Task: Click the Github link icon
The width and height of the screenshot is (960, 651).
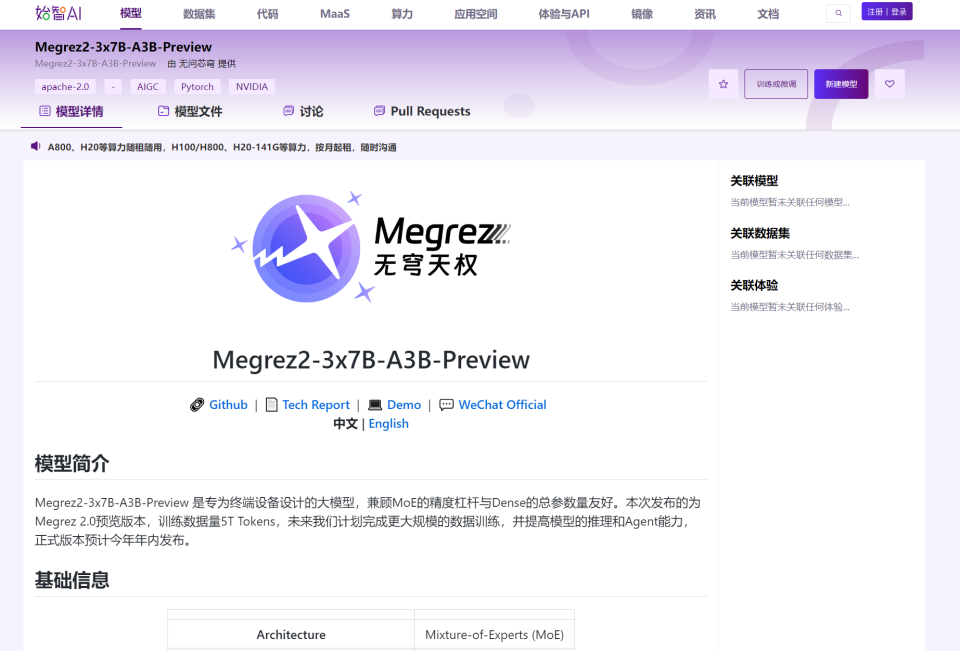Action: coord(197,405)
